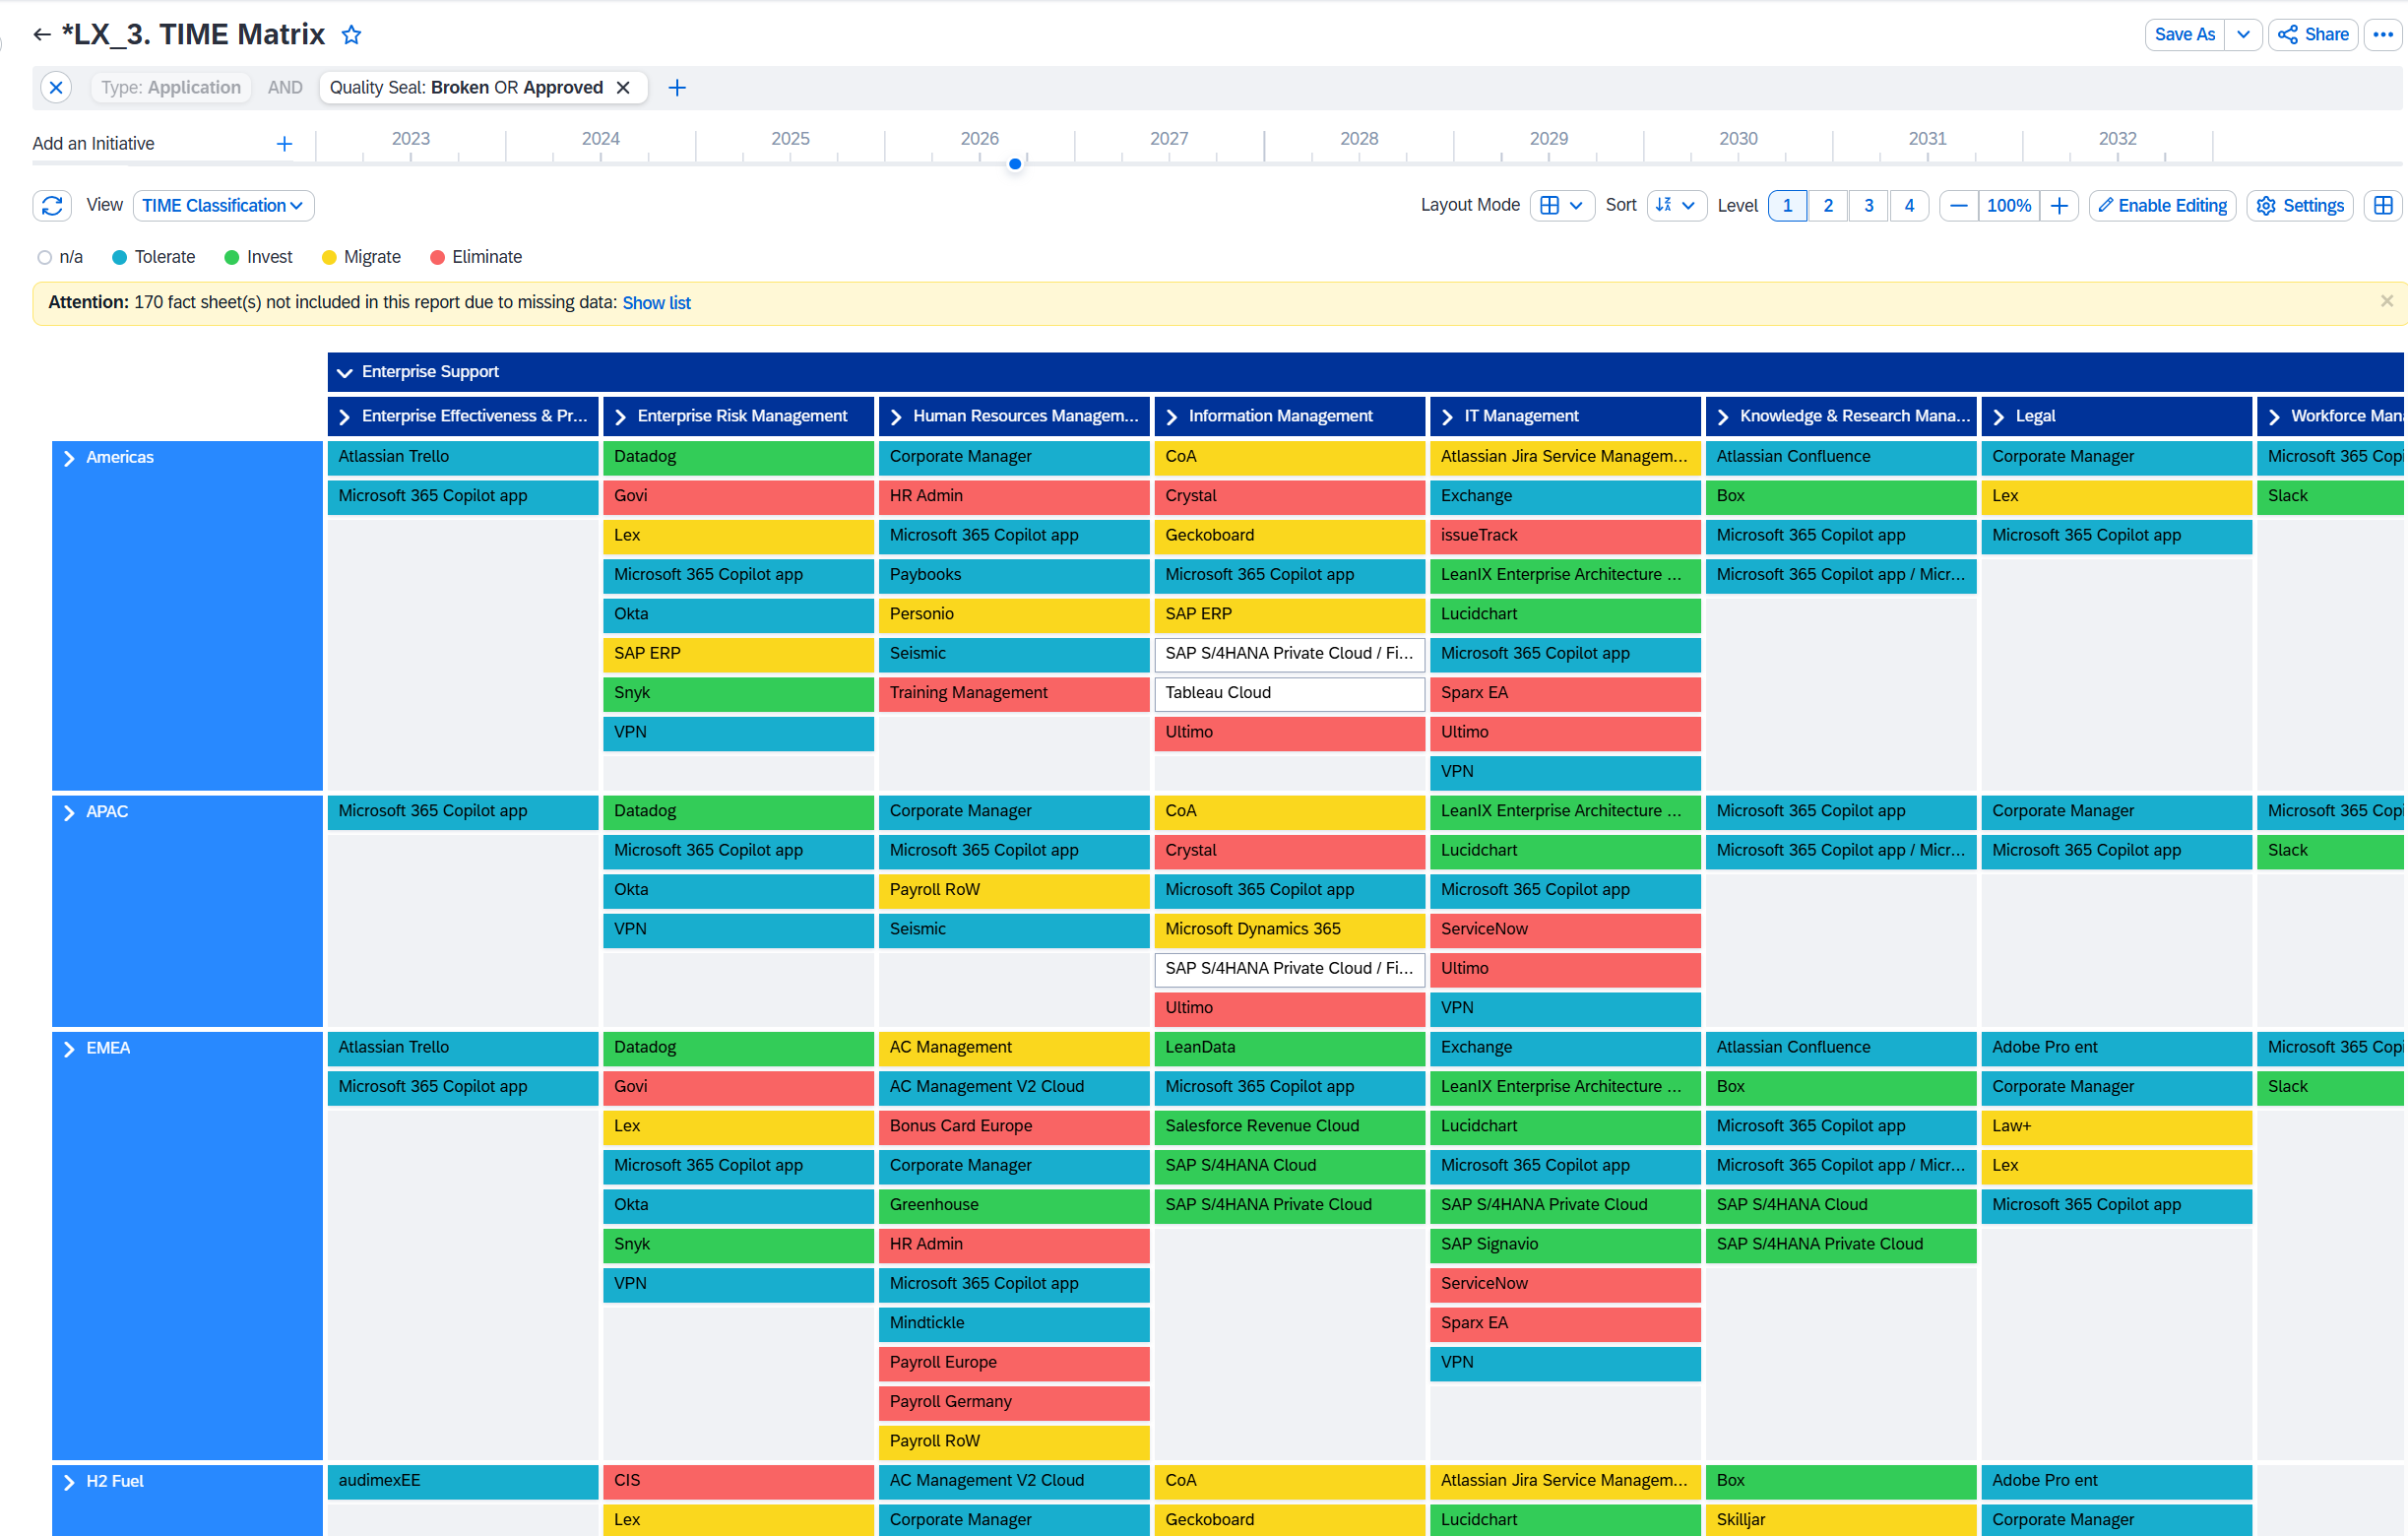Favorite the report with the star icon
The image size is (2408, 1536).
point(351,35)
